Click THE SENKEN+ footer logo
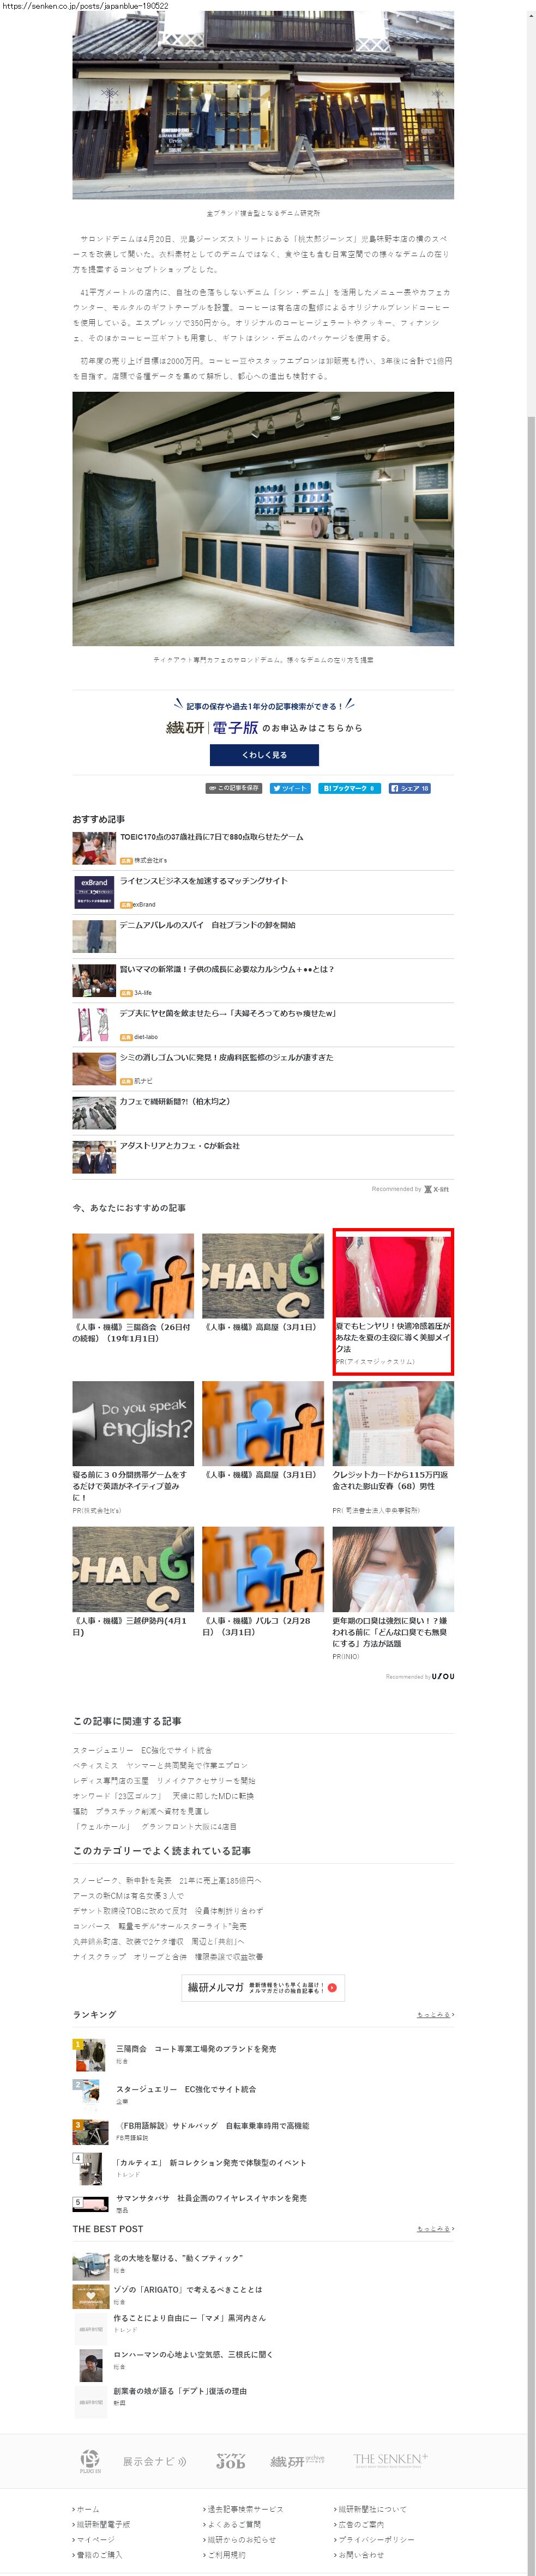 pos(390,2459)
